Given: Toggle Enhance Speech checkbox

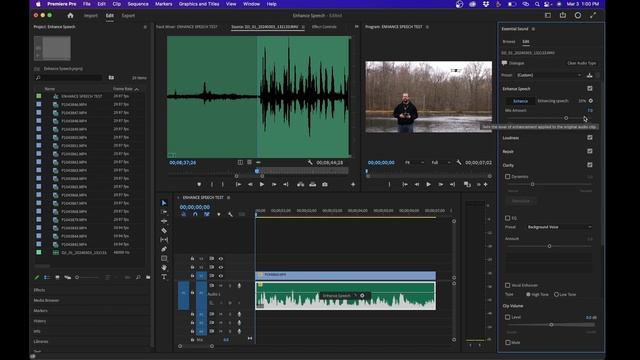Looking at the screenshot, I should [x=590, y=89].
